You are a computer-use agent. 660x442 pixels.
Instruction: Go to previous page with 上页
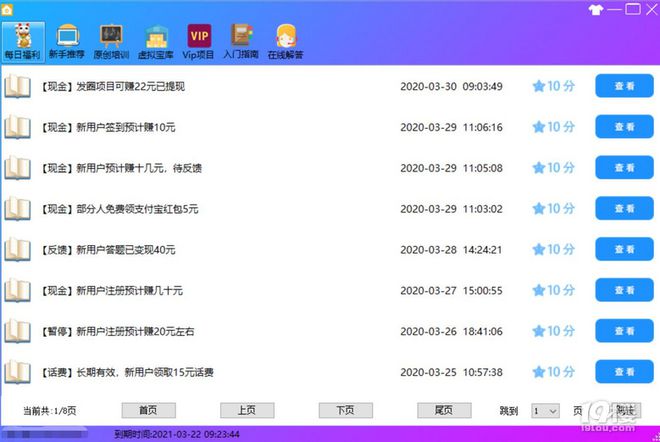(247, 410)
